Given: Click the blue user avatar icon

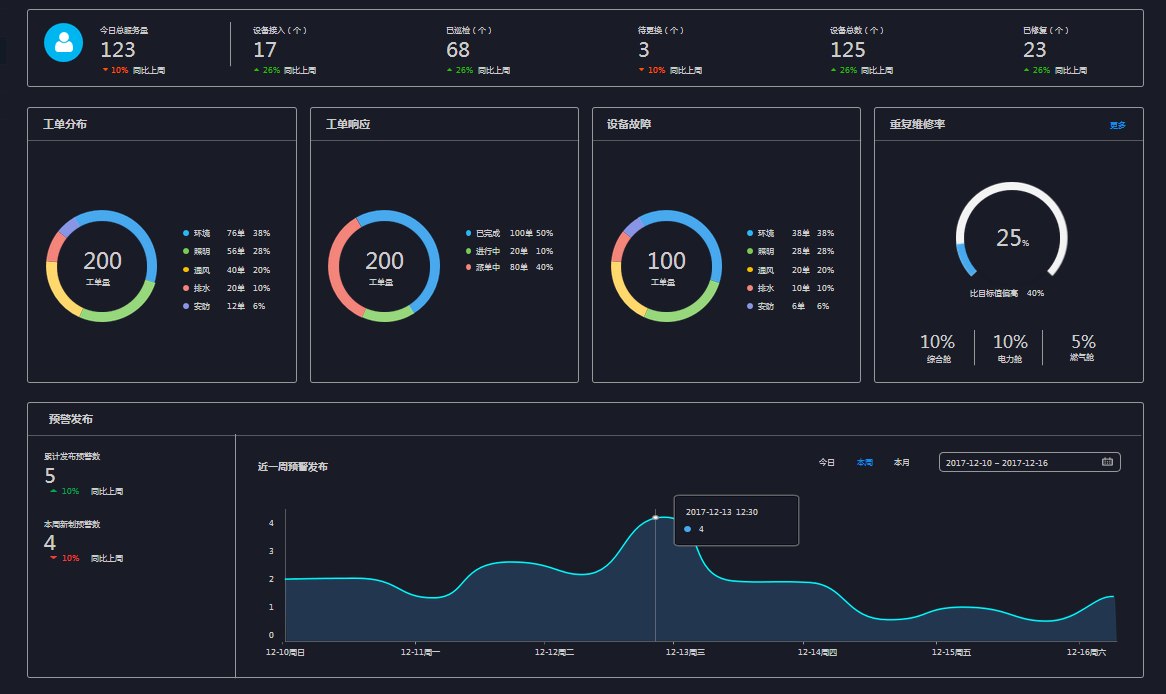Looking at the screenshot, I should coord(64,42).
